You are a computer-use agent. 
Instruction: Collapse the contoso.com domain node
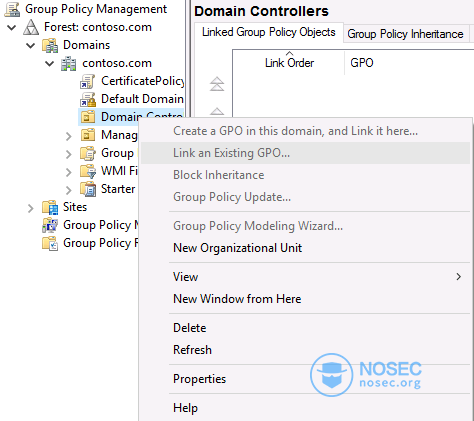click(50, 63)
